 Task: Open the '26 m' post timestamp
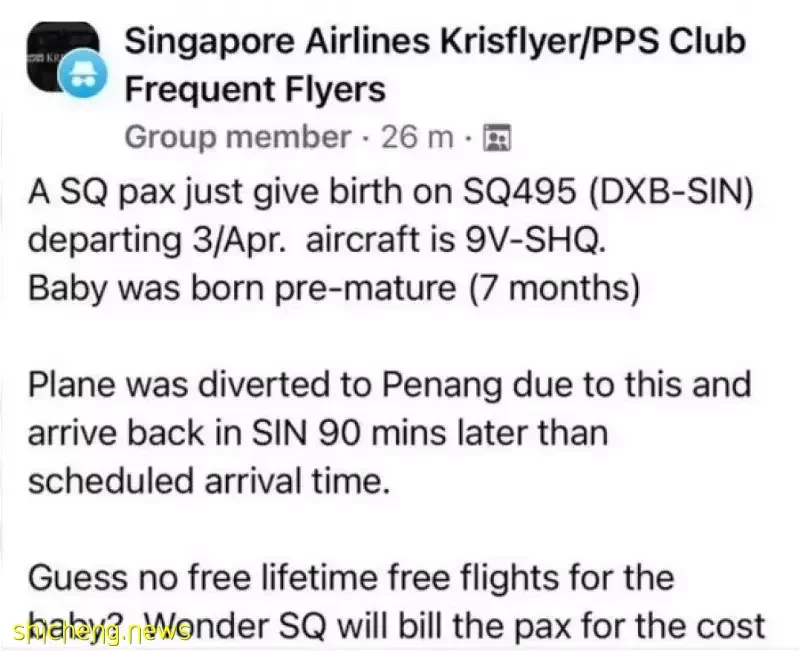tap(417, 137)
